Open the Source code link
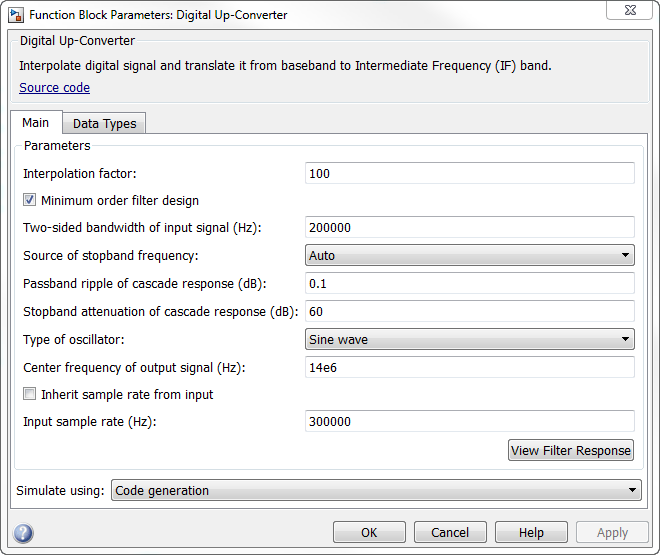 tap(54, 88)
